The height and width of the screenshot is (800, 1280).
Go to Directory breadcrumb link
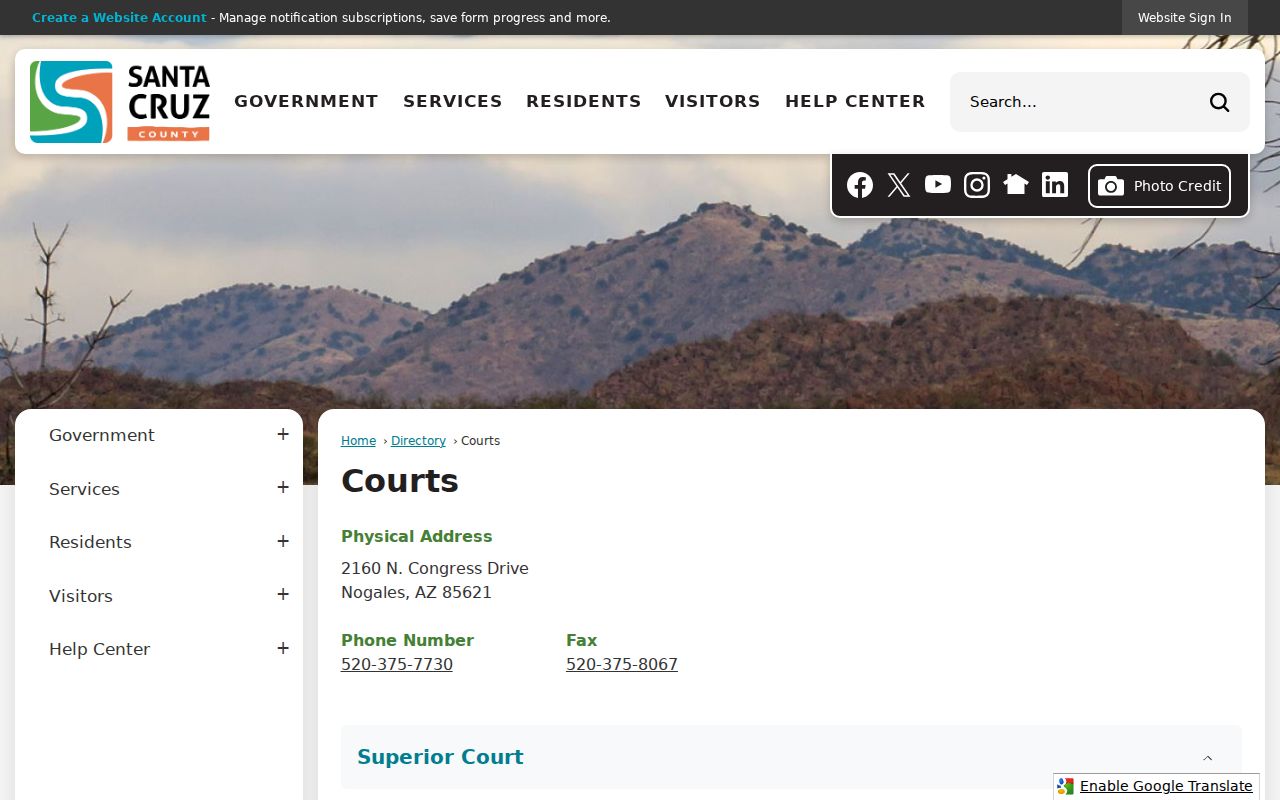418,441
